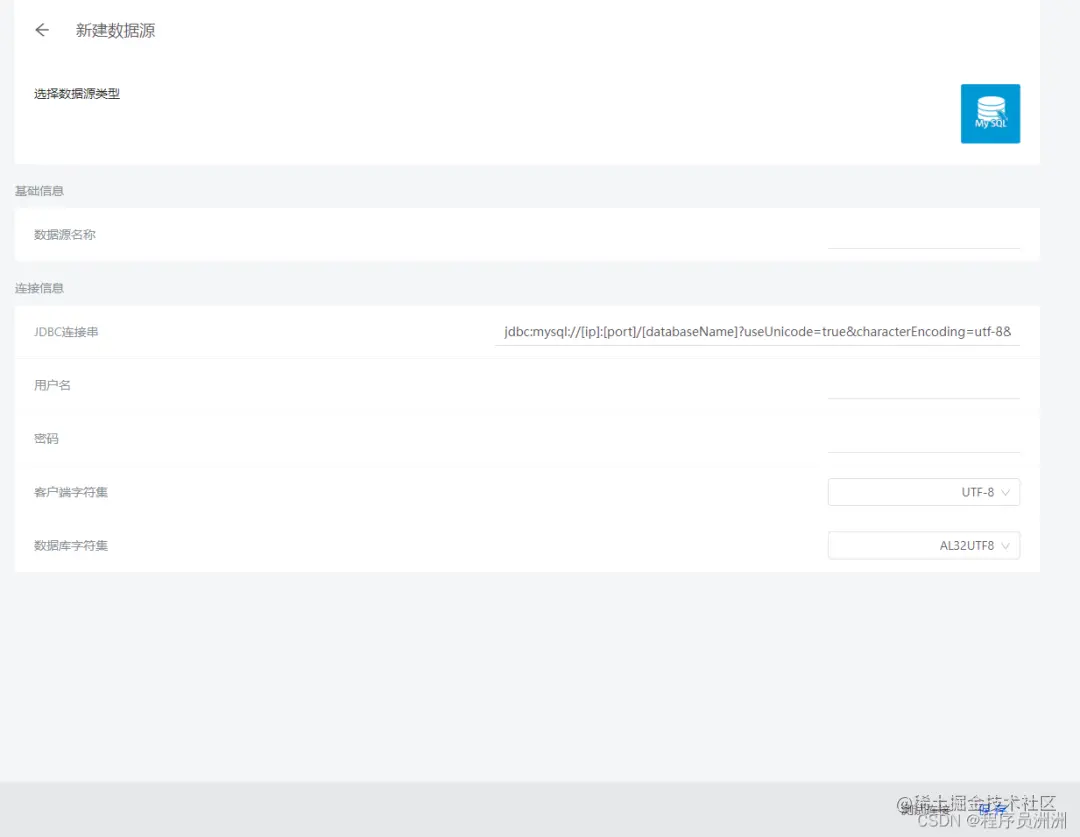Click the 选择数据源类型 heading
Screen dimensions: 1080x837
pos(77,94)
